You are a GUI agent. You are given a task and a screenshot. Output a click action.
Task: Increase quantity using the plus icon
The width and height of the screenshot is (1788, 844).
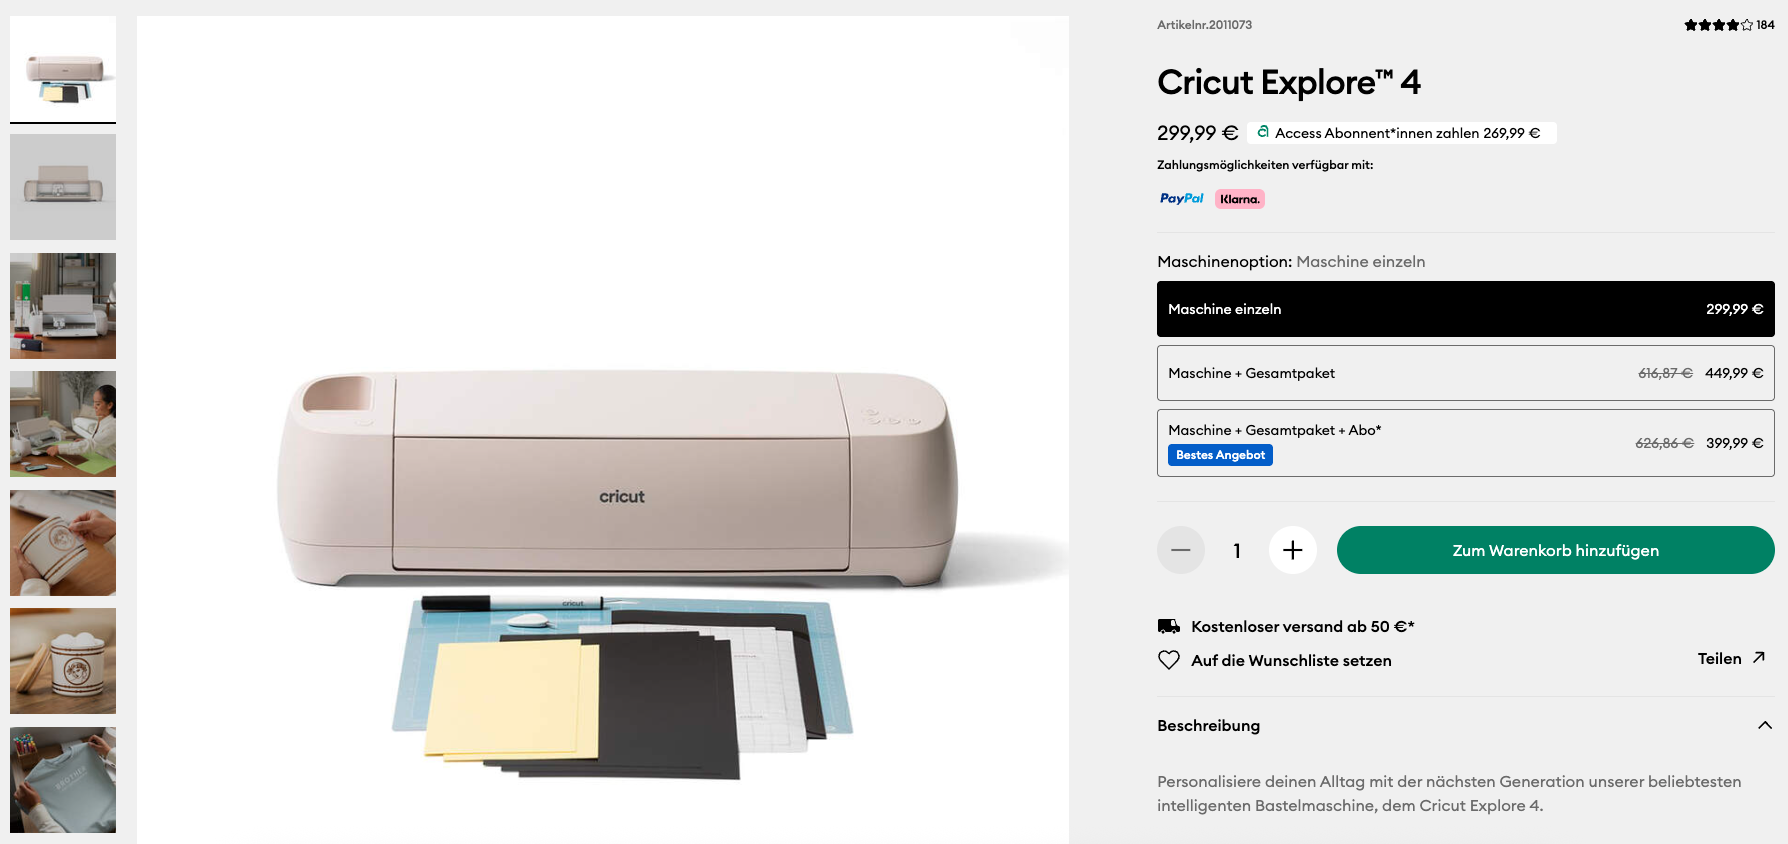(x=1292, y=550)
